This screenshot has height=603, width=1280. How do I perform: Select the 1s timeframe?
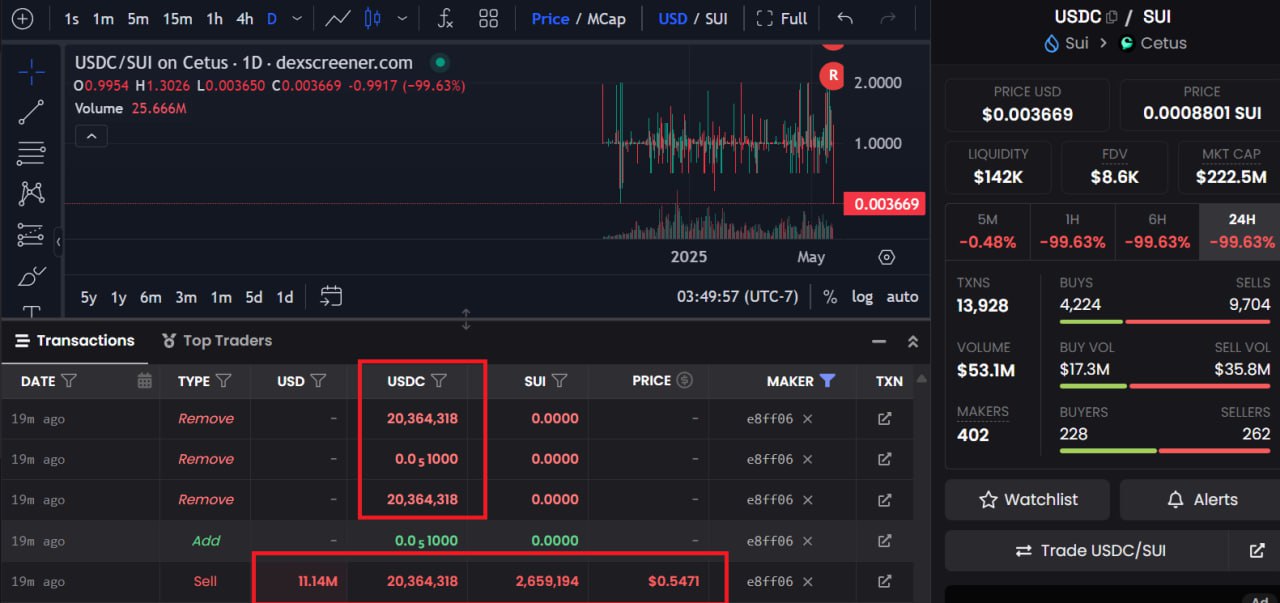coord(71,18)
